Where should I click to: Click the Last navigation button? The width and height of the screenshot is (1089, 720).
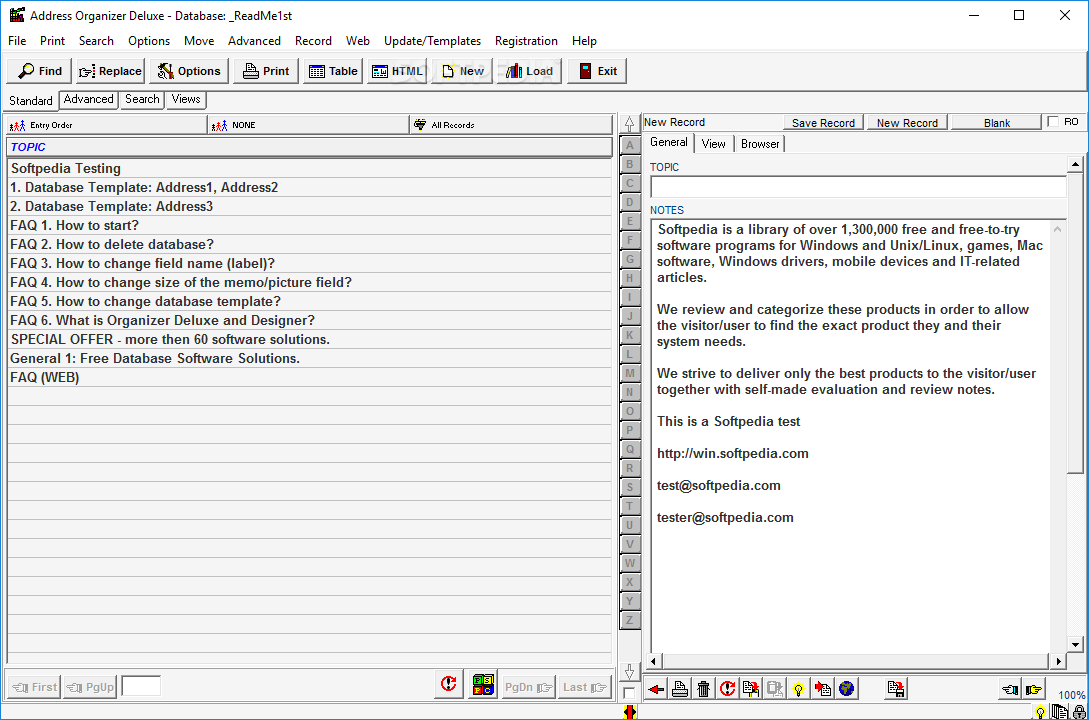pyautogui.click(x=585, y=687)
